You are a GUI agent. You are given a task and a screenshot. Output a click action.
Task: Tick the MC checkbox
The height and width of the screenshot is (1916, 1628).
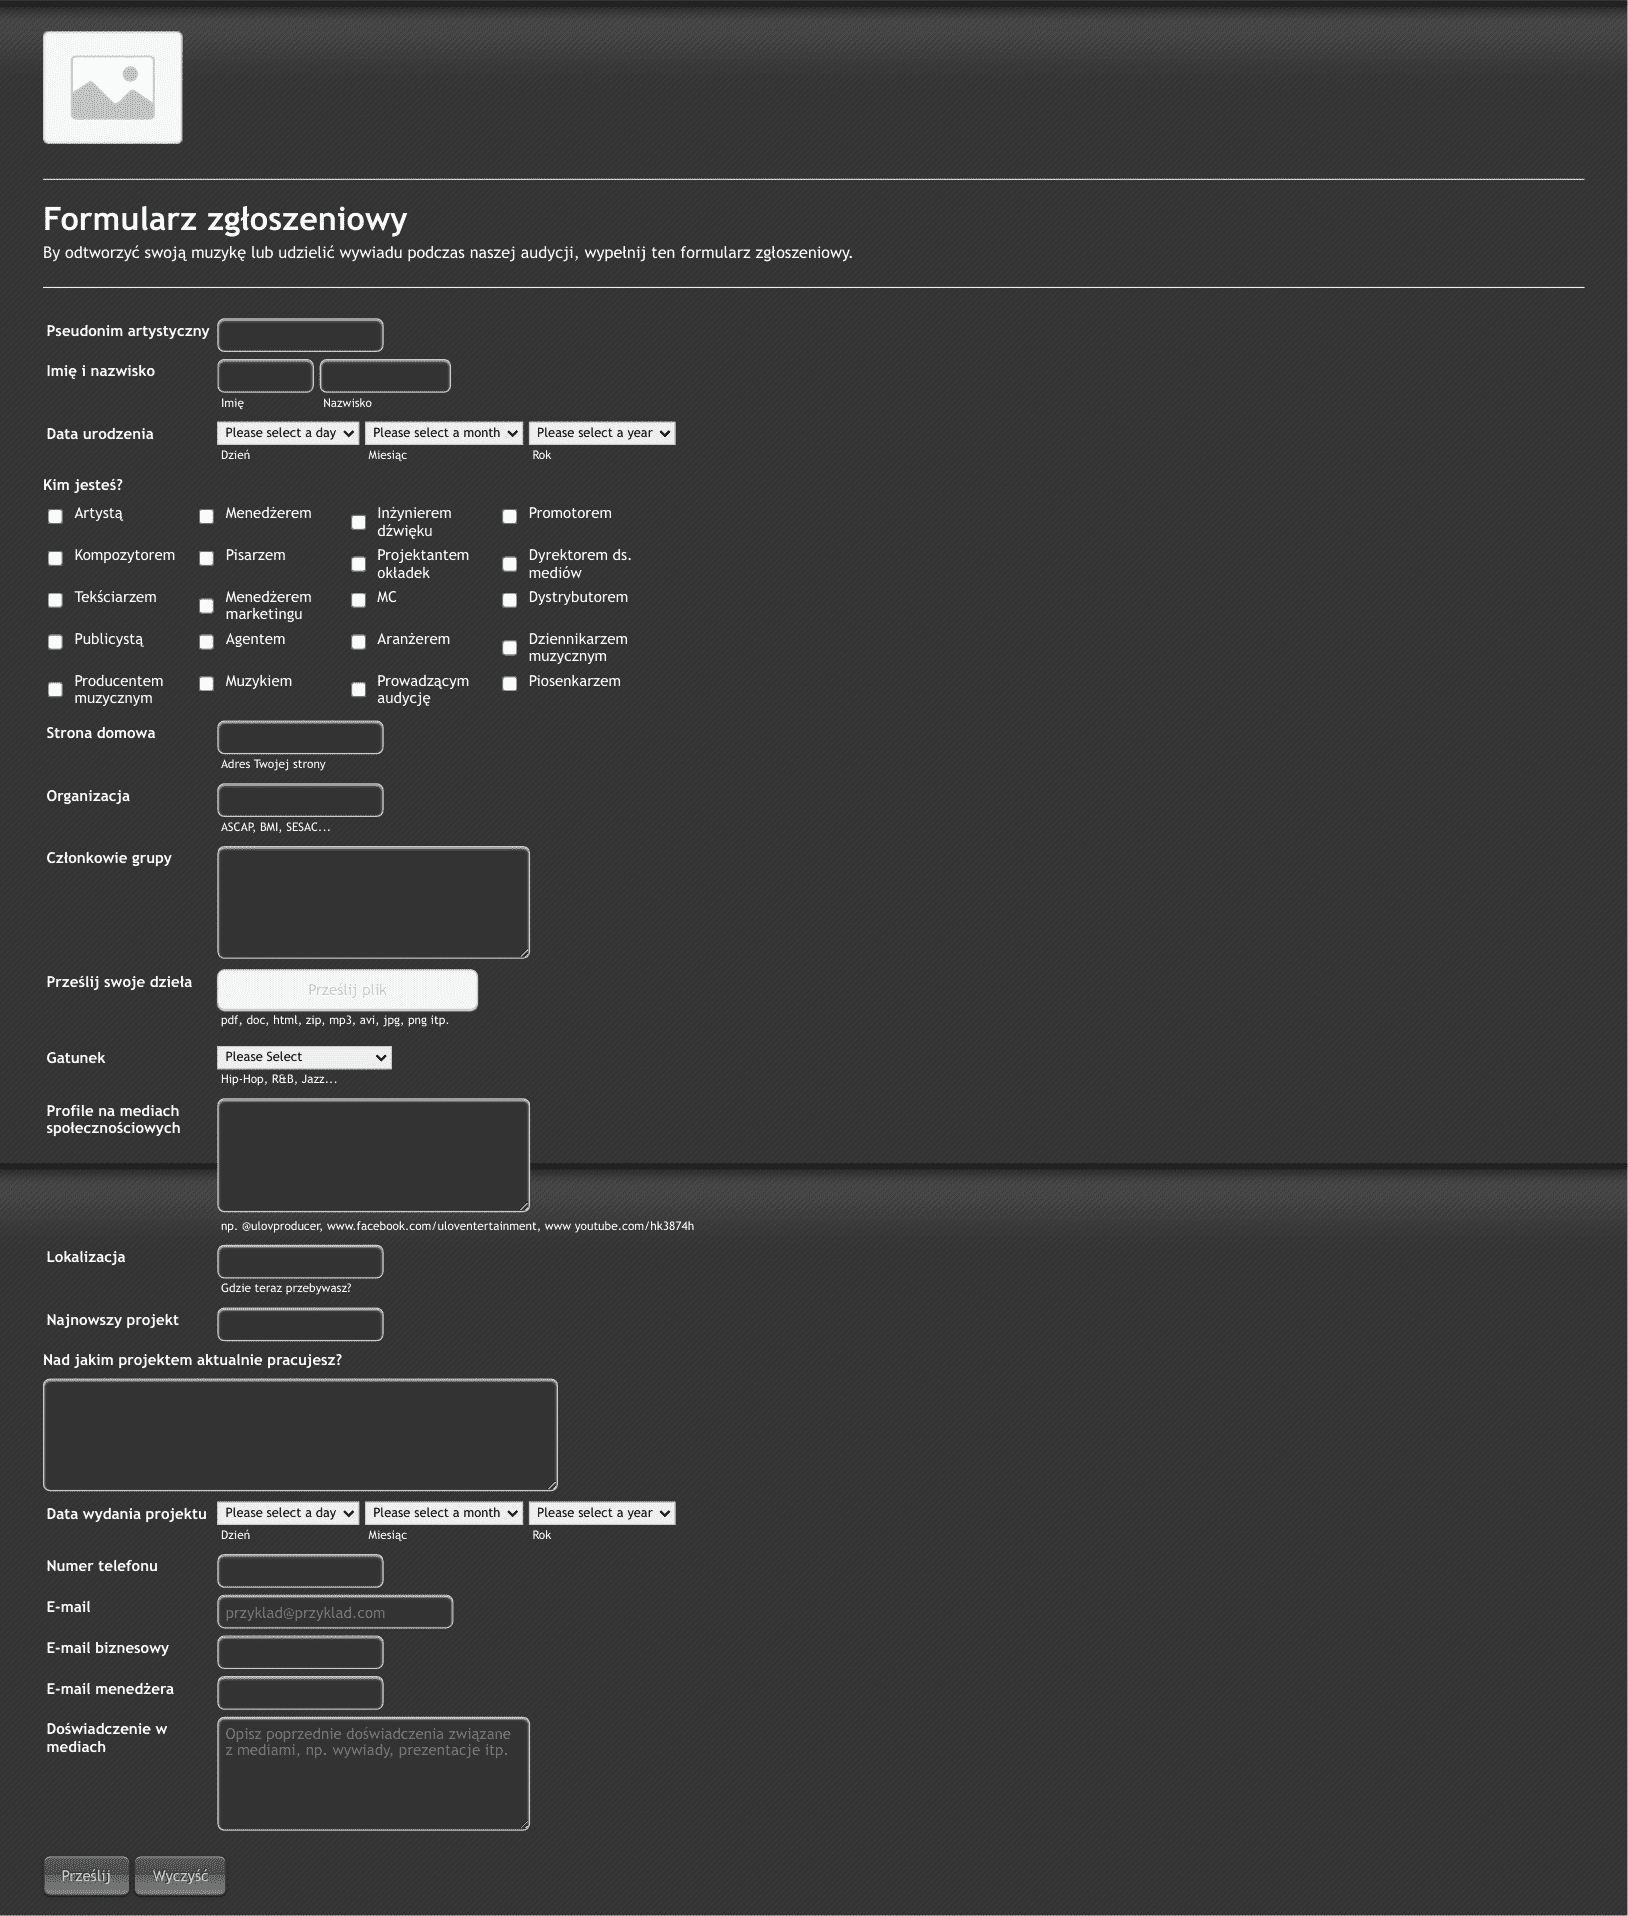click(358, 600)
